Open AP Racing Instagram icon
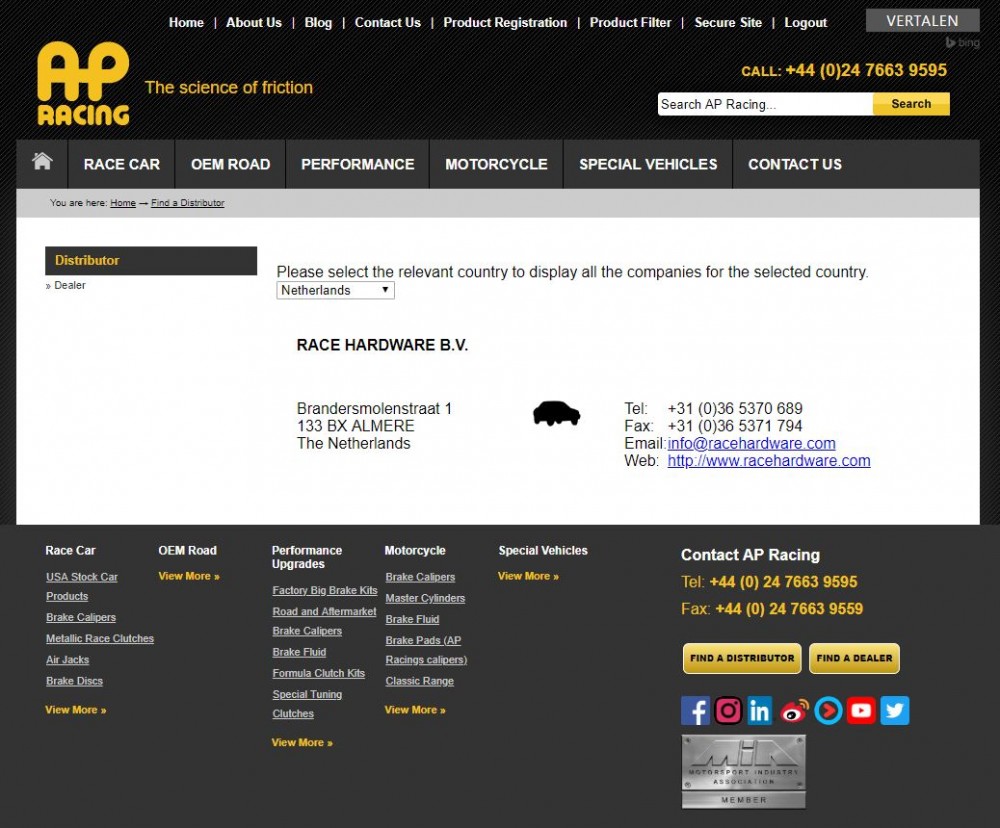The width and height of the screenshot is (1000, 828). coord(728,711)
